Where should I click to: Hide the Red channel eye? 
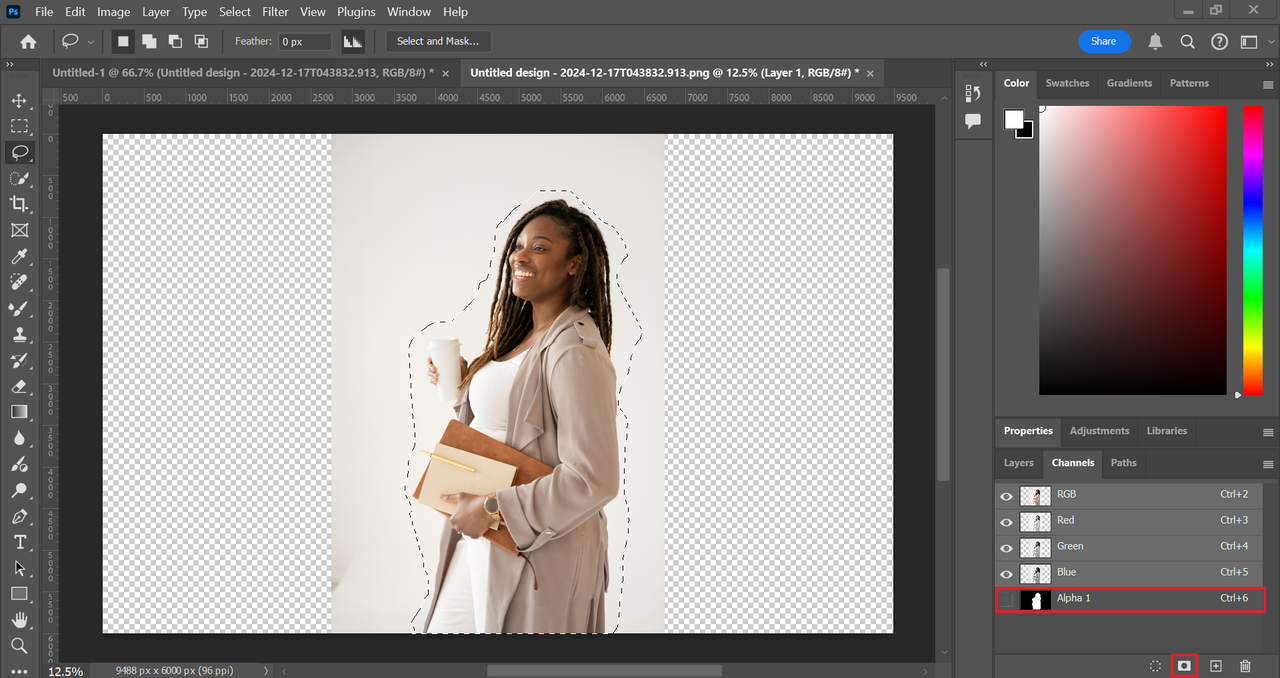(1006, 522)
